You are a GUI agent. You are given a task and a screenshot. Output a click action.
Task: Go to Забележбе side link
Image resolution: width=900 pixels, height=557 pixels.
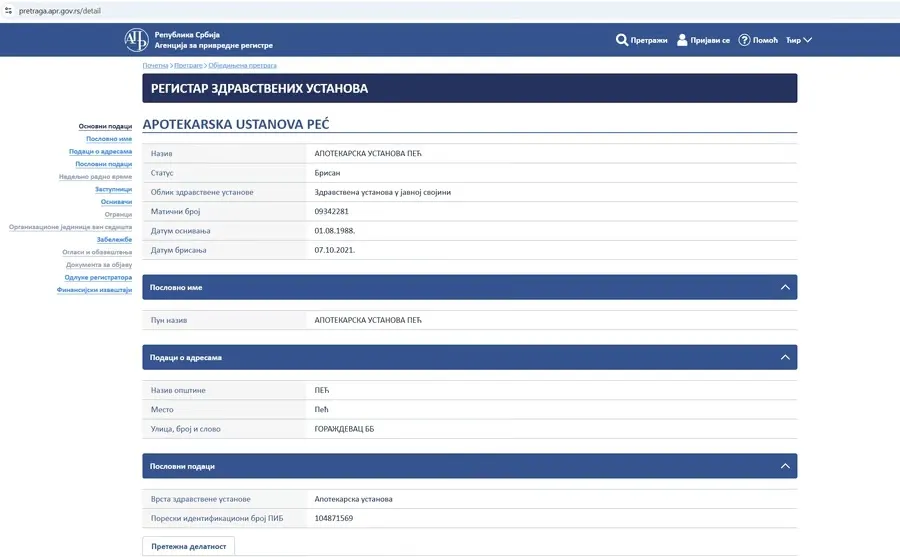click(x=114, y=239)
